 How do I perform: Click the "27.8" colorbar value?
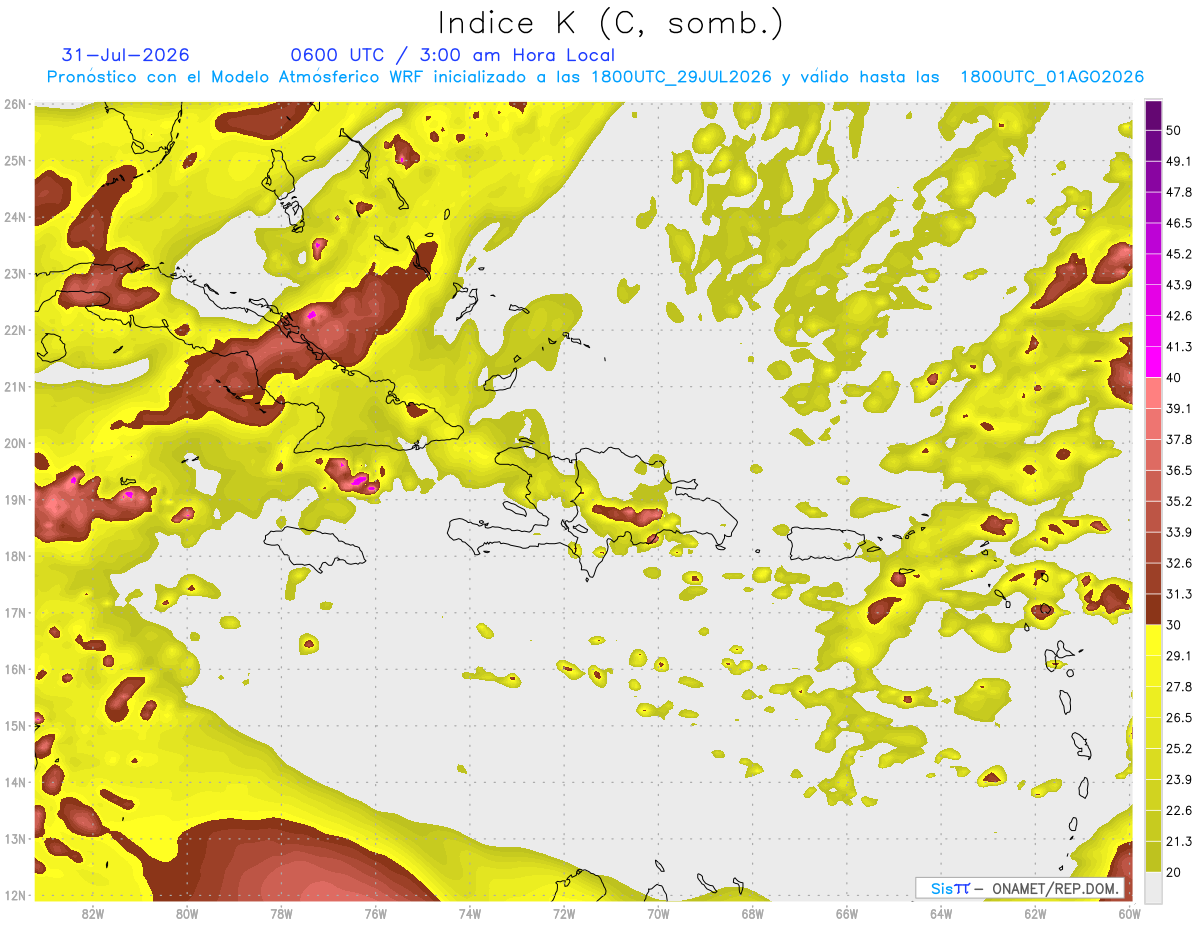click(1180, 687)
